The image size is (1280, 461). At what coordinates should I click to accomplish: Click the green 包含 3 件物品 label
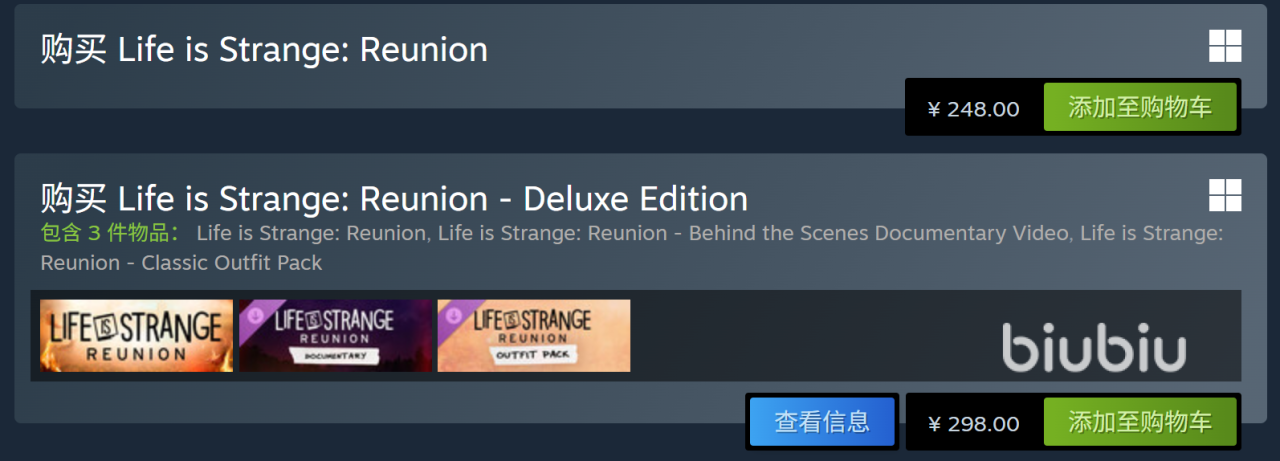(x=110, y=234)
